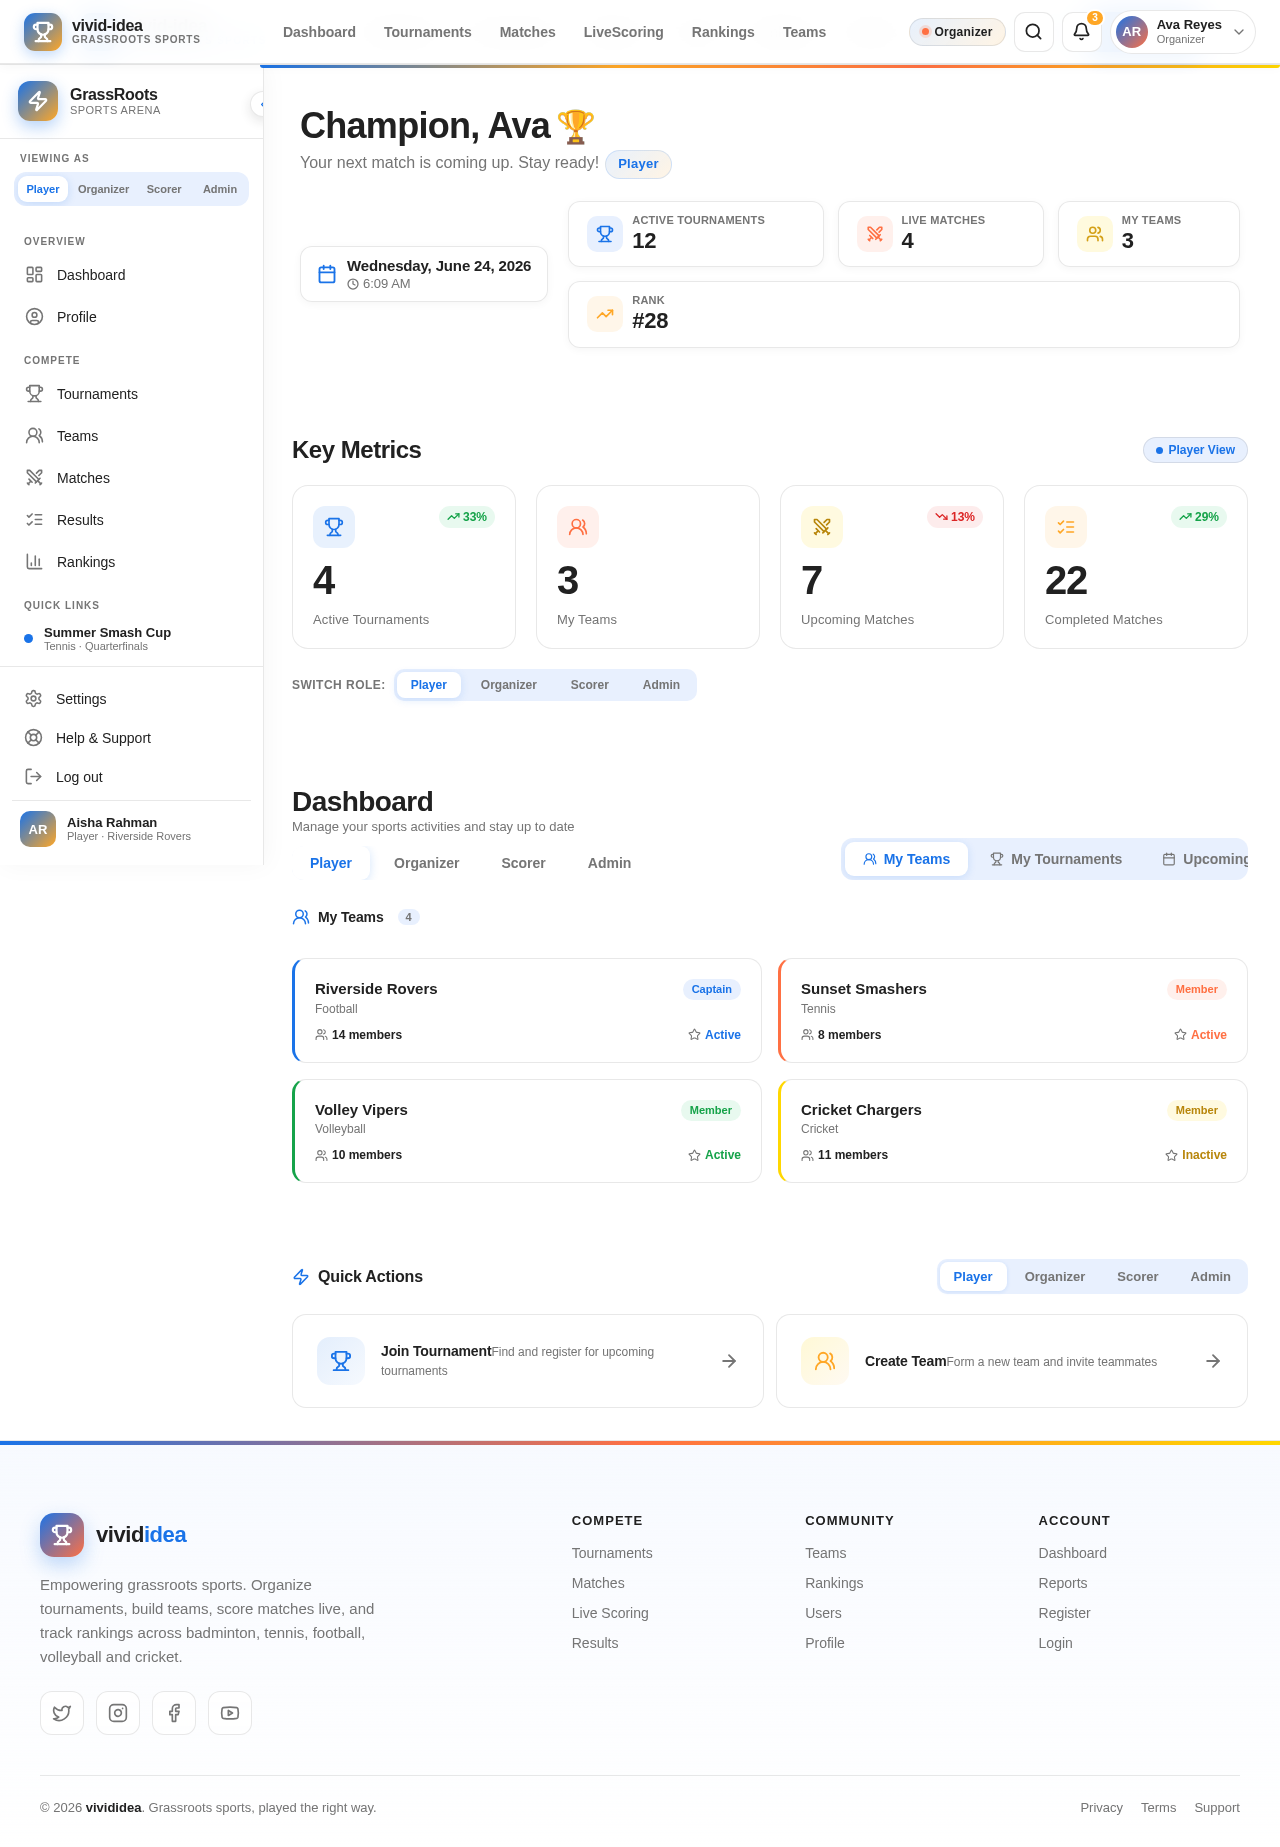The width and height of the screenshot is (1280, 1847).
Task: Open Rankings link in footer Community column
Action: [834, 1583]
